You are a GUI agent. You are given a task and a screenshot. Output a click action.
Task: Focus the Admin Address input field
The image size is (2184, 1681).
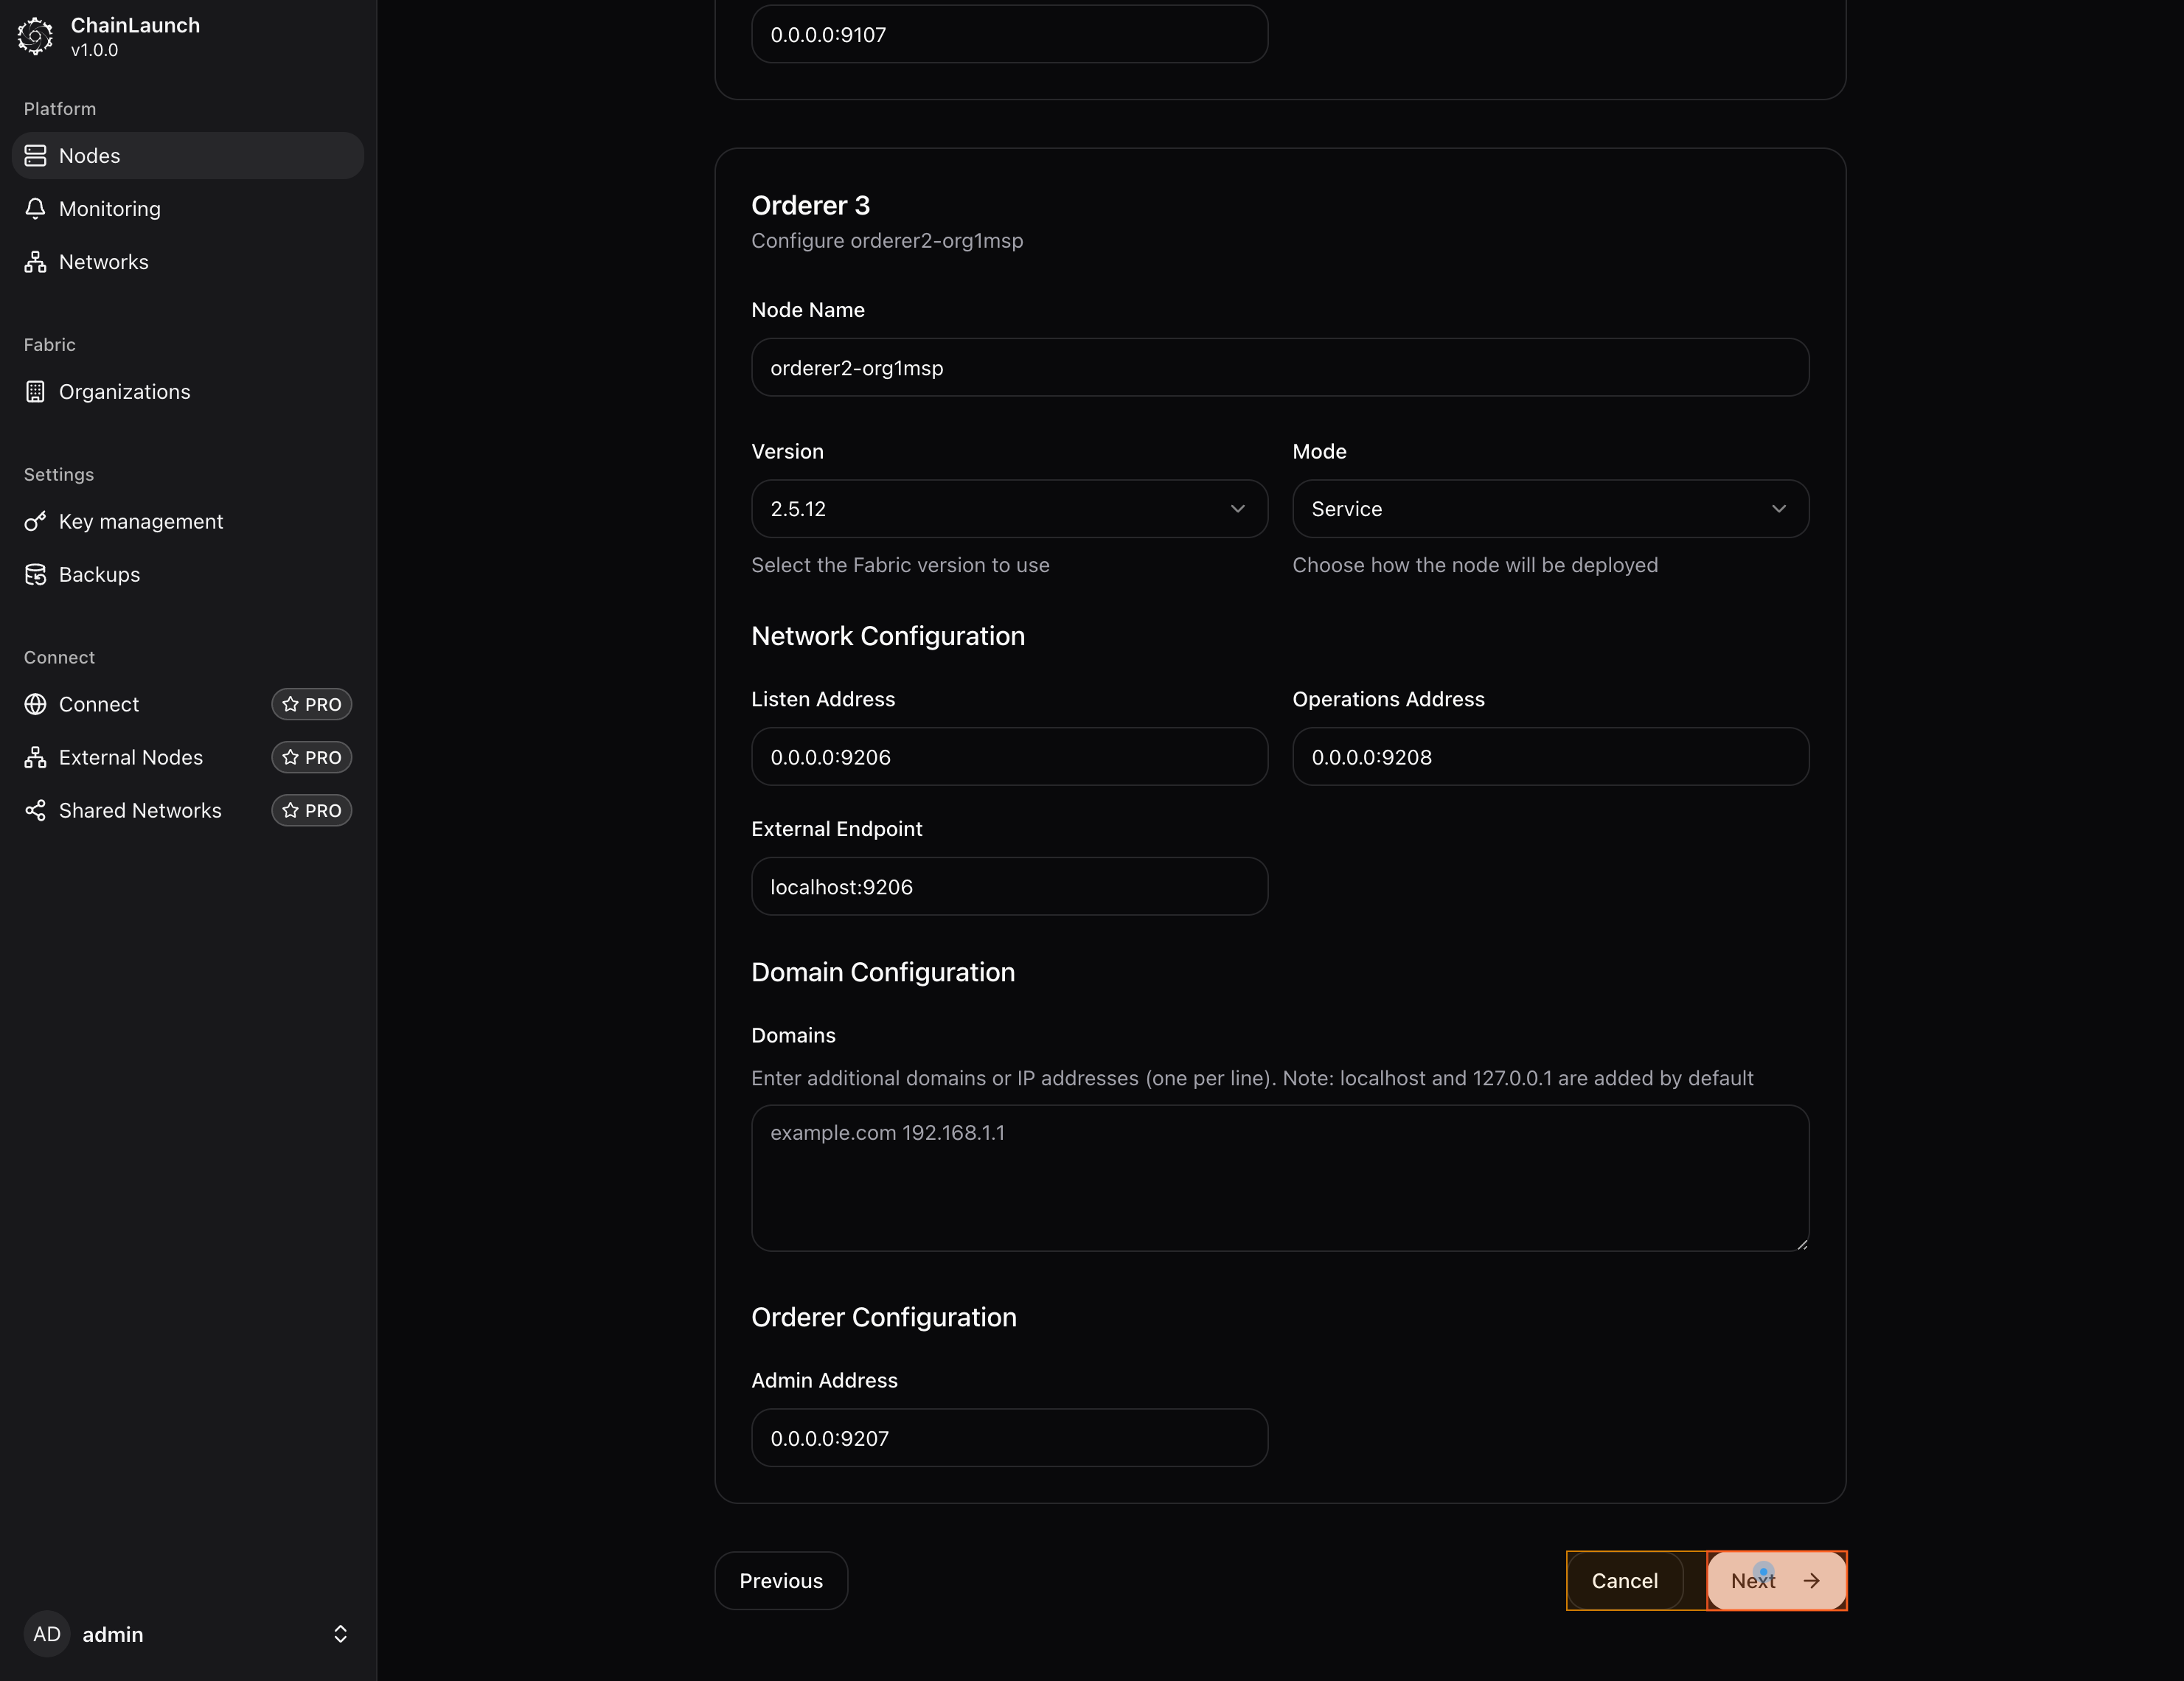pos(1008,1438)
